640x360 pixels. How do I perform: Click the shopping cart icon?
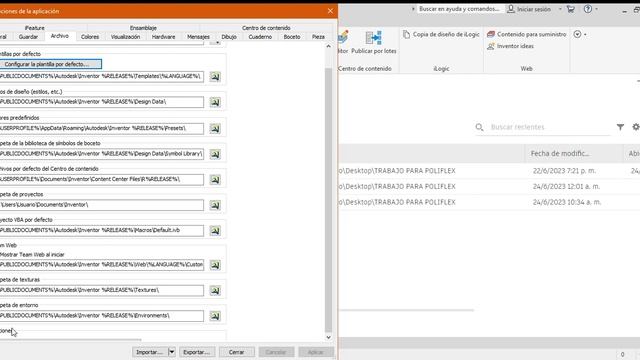(x=571, y=9)
